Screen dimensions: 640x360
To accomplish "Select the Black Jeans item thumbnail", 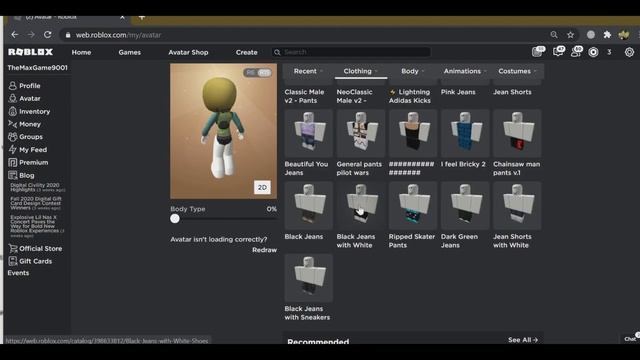I will (x=309, y=206).
